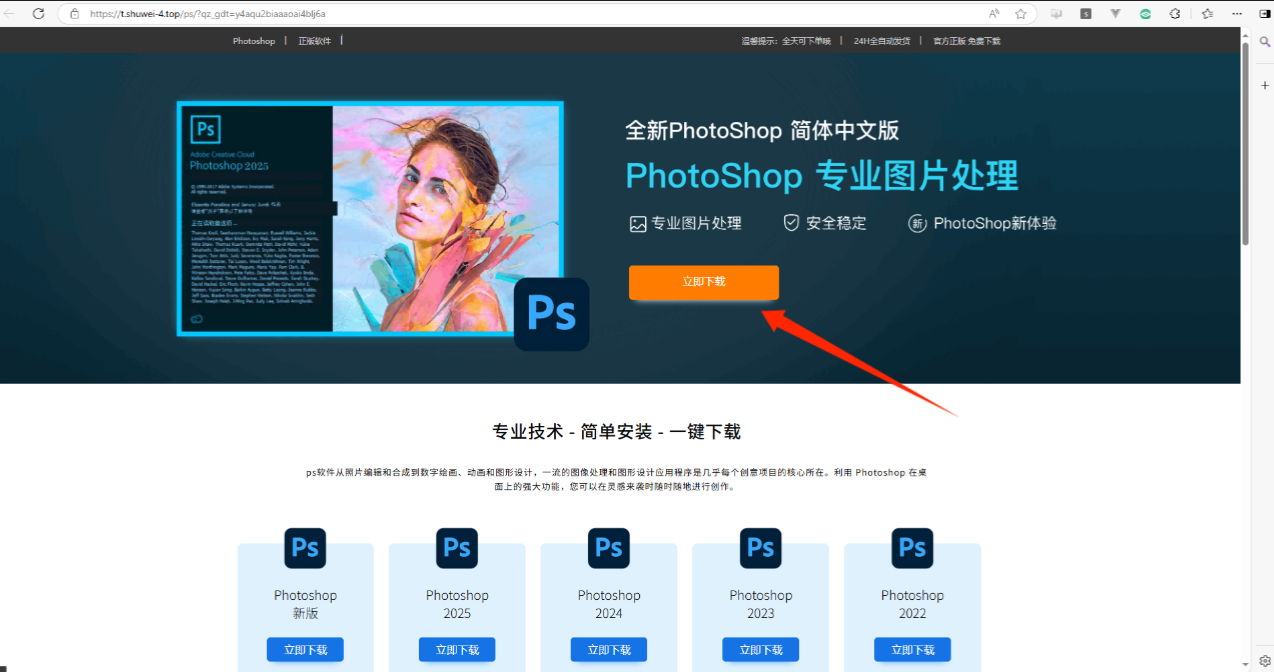Click the Photoshop 2023 card title

[761, 604]
